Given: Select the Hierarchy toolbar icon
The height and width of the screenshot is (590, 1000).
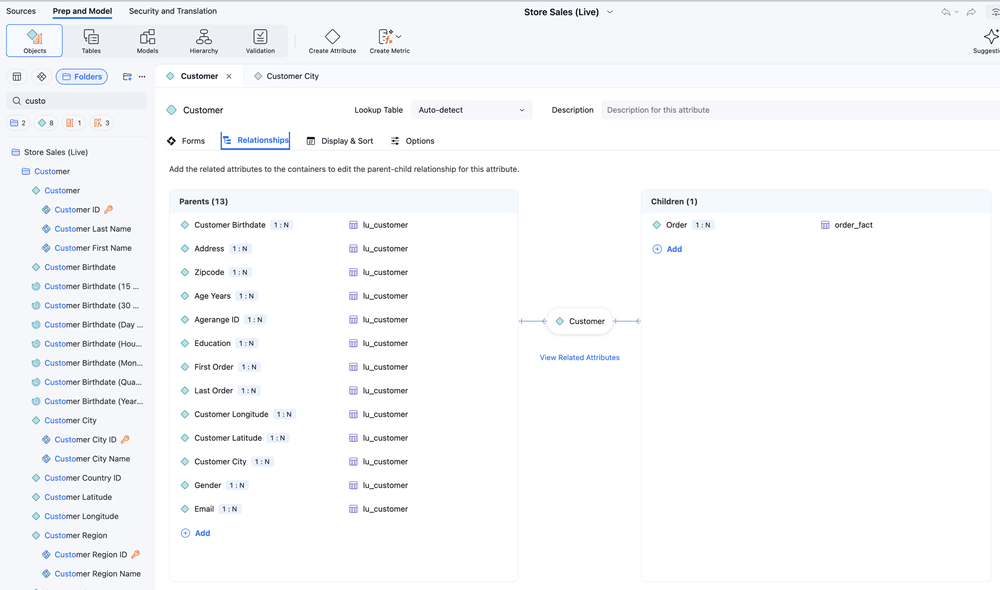Looking at the screenshot, I should point(204,40).
